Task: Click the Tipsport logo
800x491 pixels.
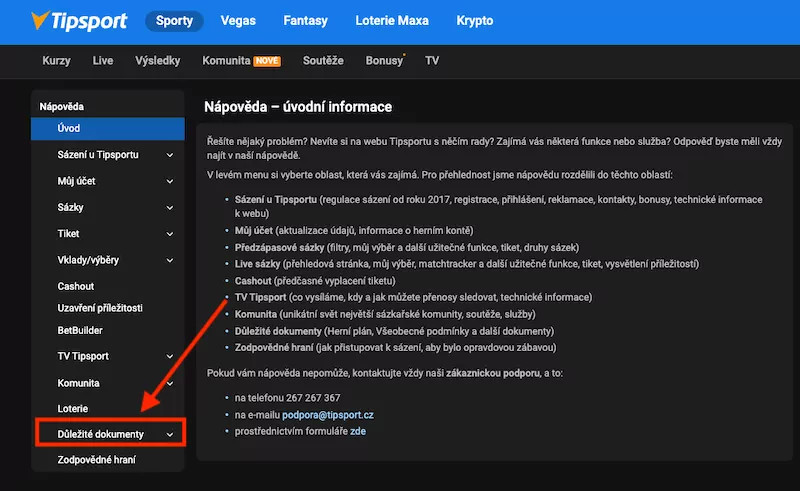Action: coord(79,21)
